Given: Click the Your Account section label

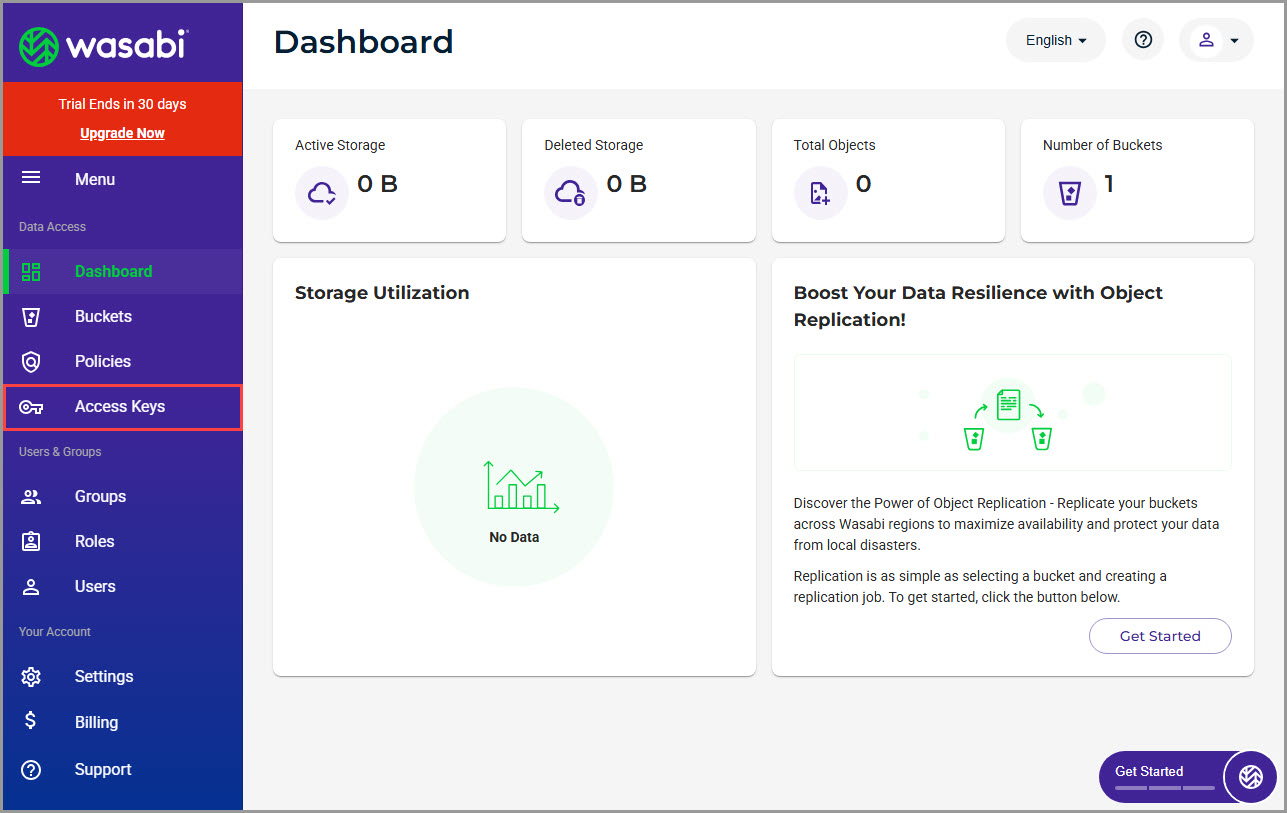Looking at the screenshot, I should [x=55, y=632].
